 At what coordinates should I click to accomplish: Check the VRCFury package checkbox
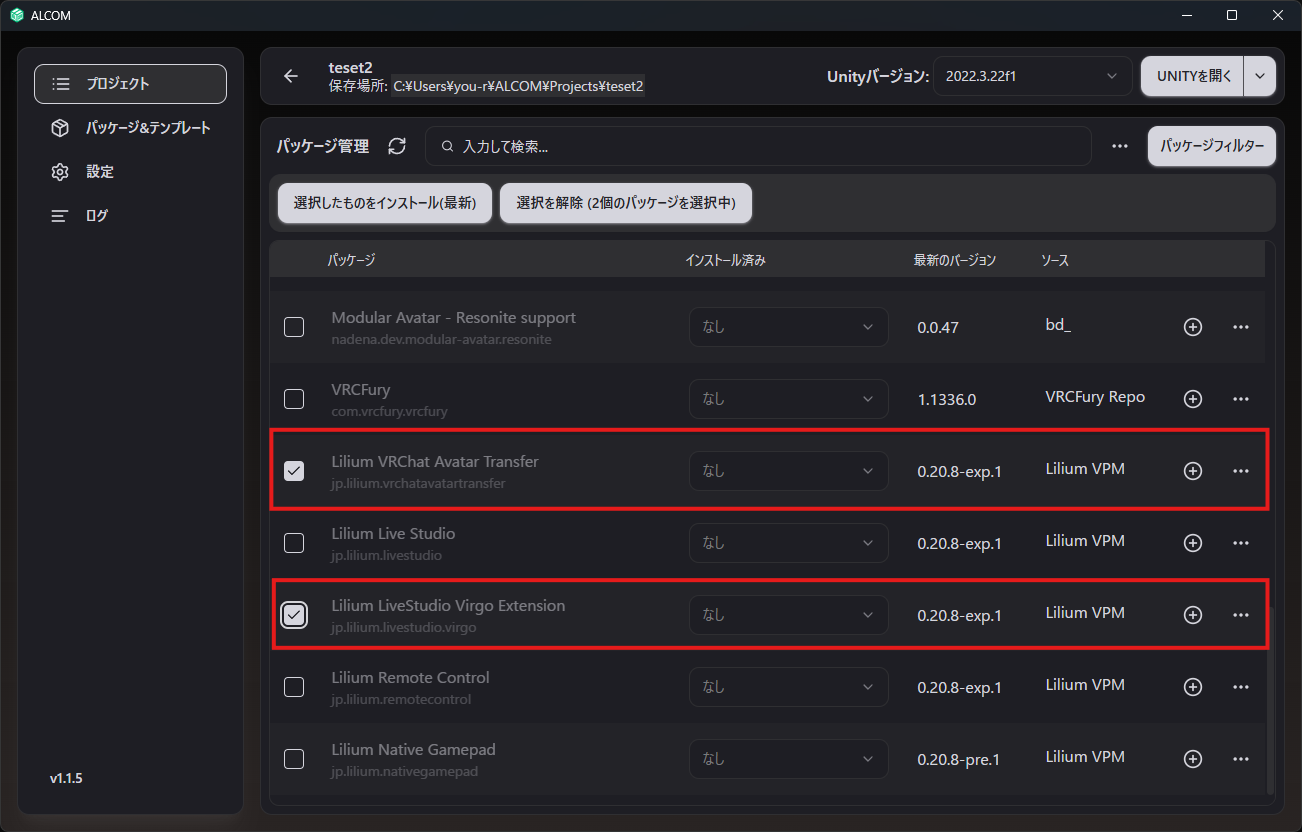click(294, 399)
